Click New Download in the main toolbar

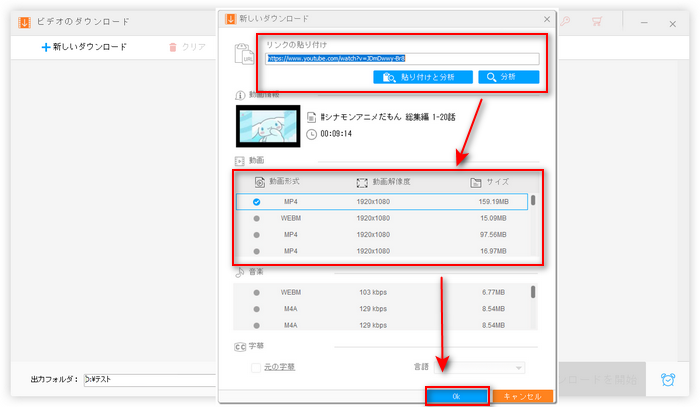click(x=84, y=47)
